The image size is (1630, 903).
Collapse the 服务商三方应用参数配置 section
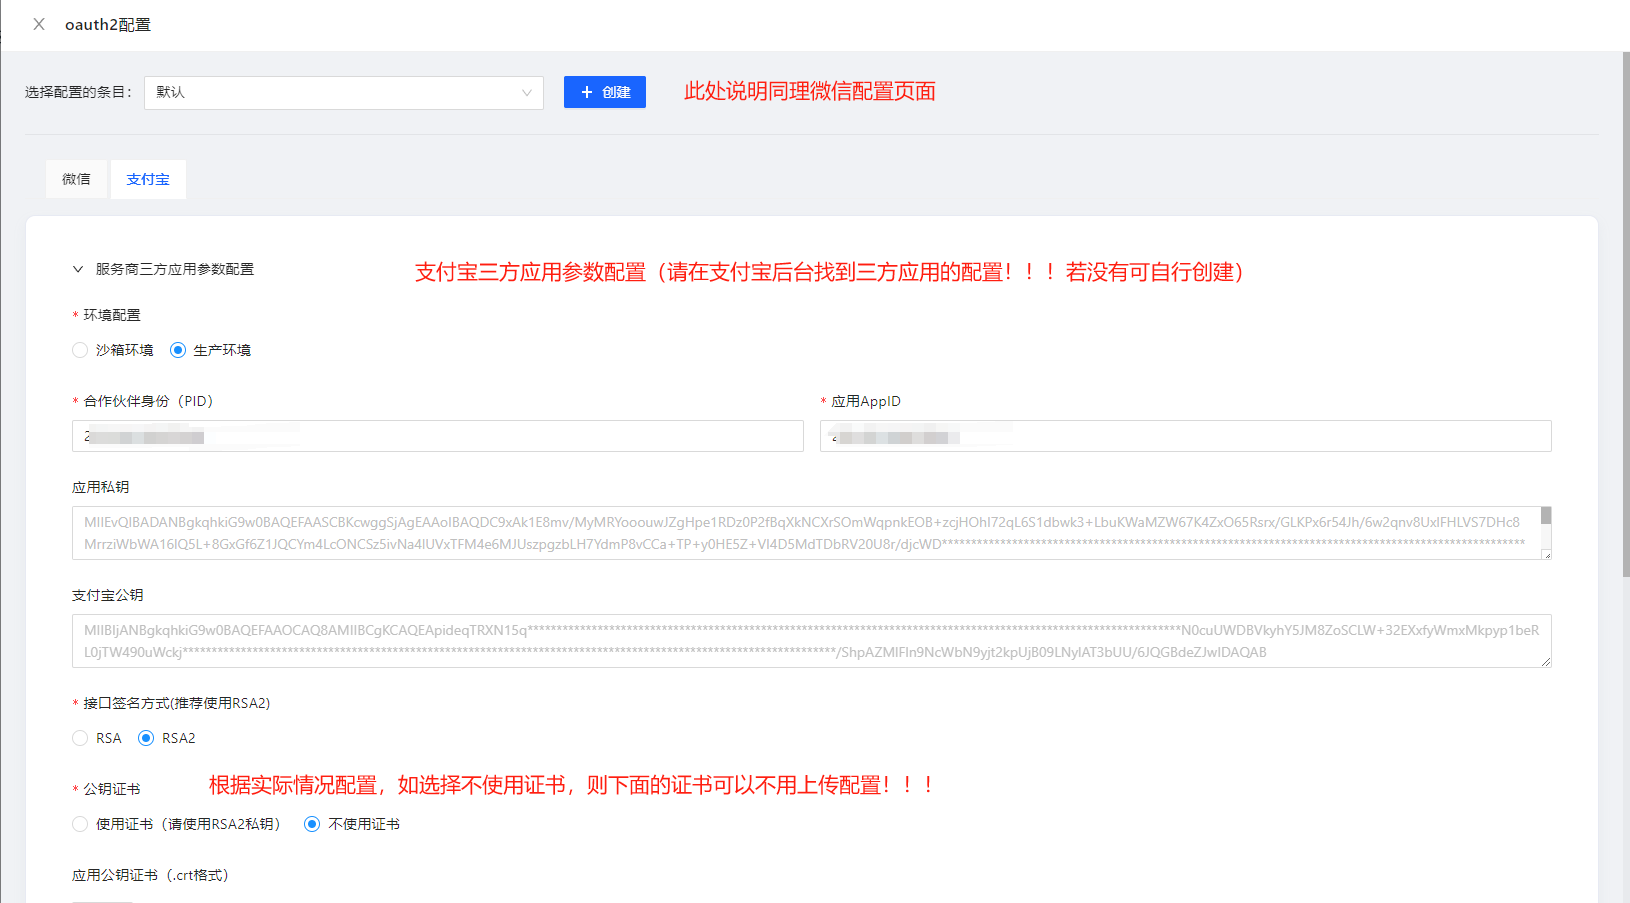point(78,269)
